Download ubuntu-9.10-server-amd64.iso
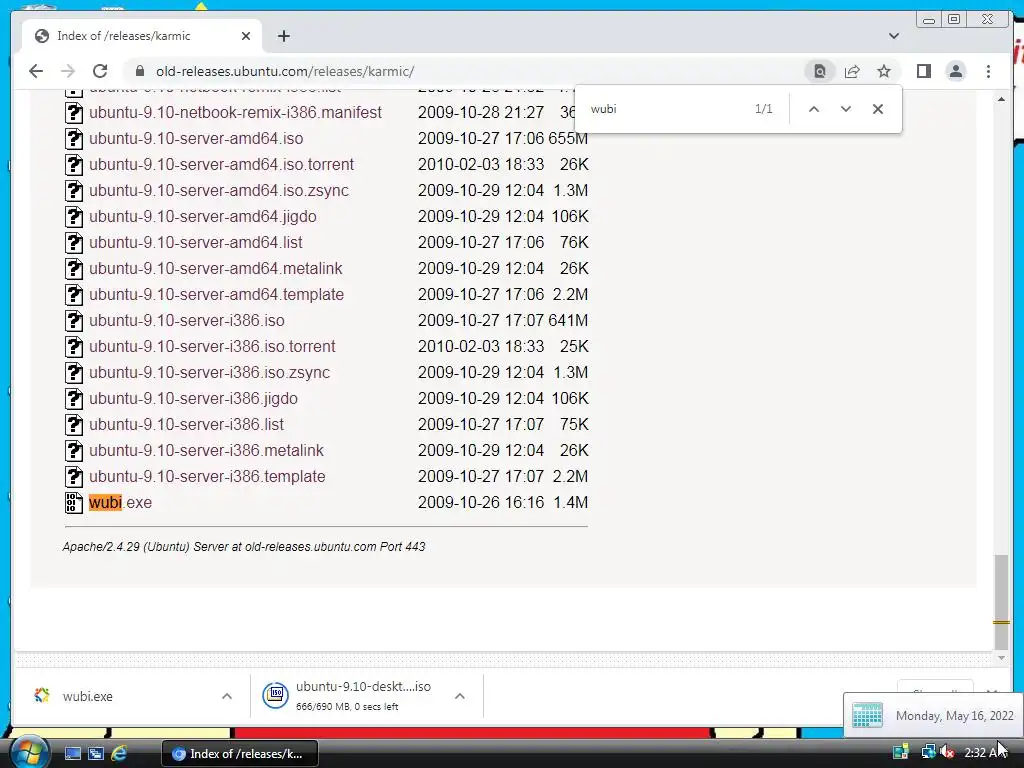 click(196, 138)
